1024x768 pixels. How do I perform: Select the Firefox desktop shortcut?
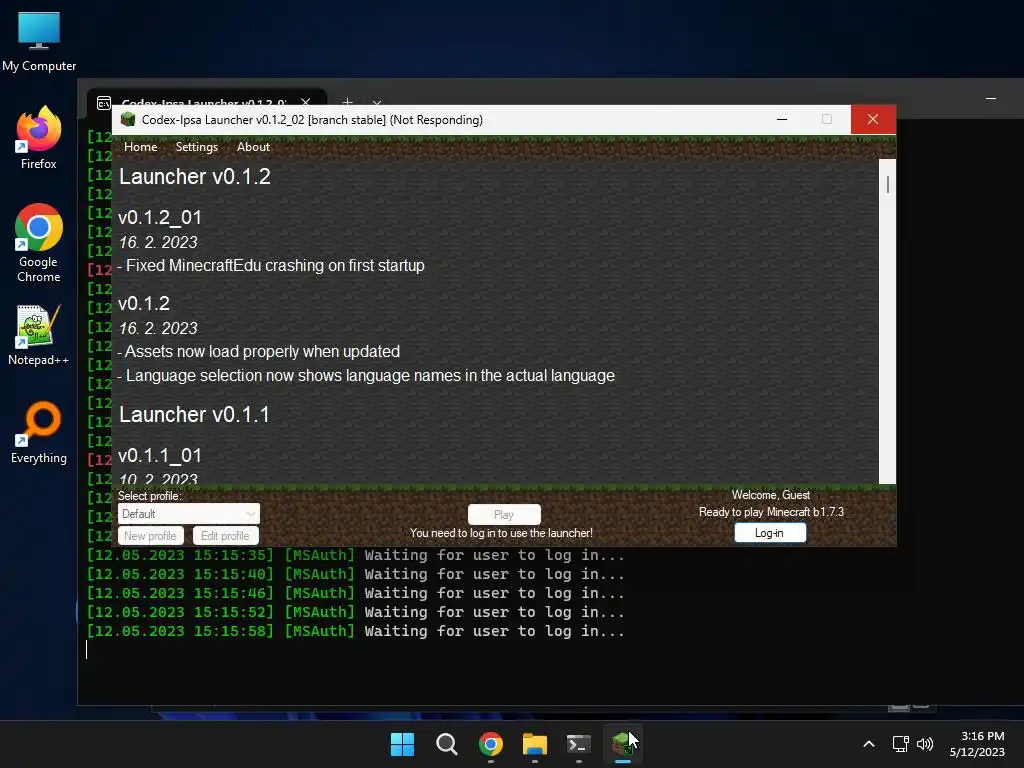(39, 138)
